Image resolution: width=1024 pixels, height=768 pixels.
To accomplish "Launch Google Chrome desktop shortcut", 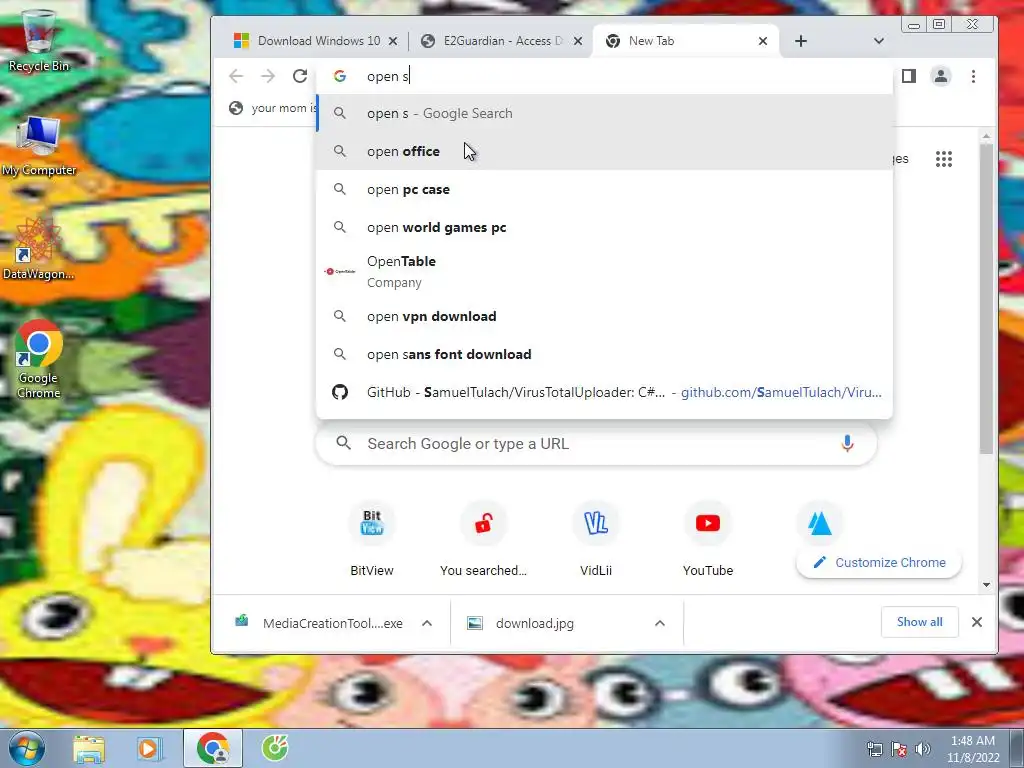I will click(x=39, y=359).
